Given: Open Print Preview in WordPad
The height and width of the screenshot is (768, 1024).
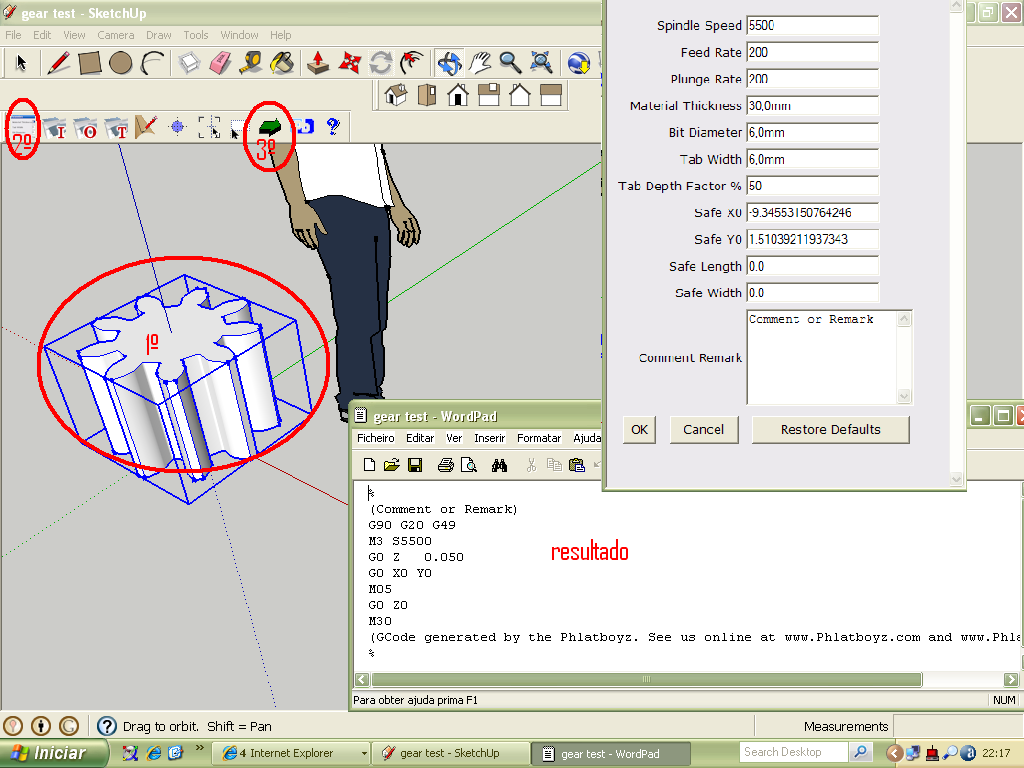Looking at the screenshot, I should coord(469,465).
